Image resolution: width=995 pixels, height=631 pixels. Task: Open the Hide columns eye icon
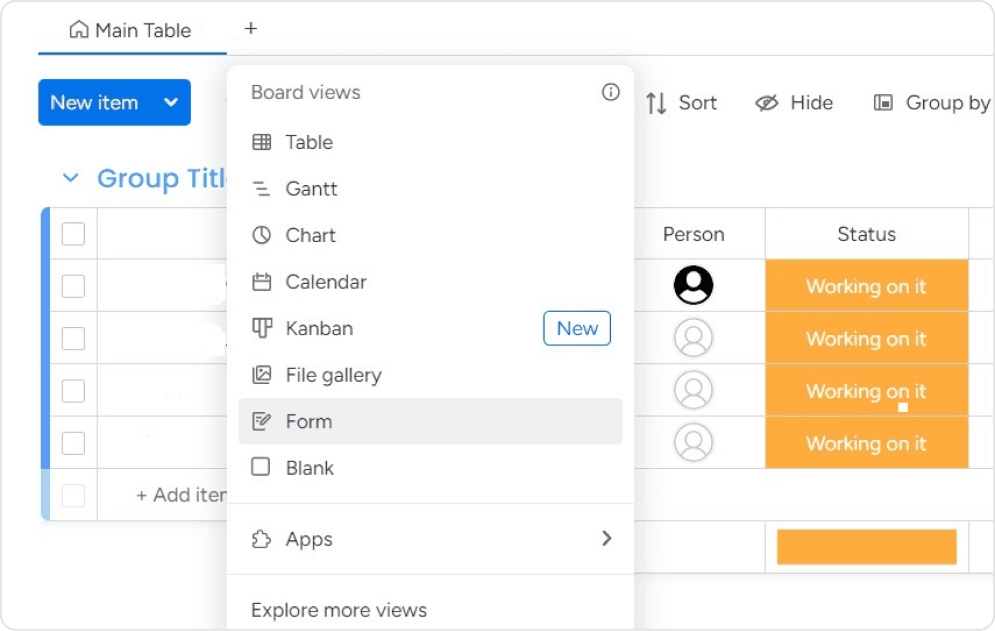[x=767, y=102]
